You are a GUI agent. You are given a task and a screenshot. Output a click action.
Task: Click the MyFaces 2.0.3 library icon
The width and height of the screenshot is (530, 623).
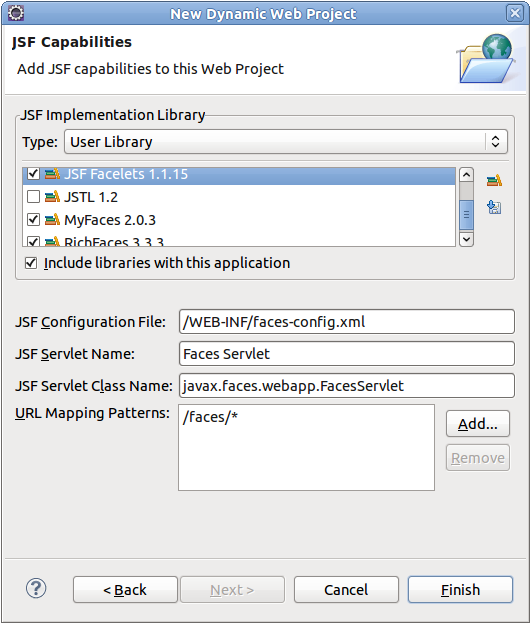click(x=52, y=220)
